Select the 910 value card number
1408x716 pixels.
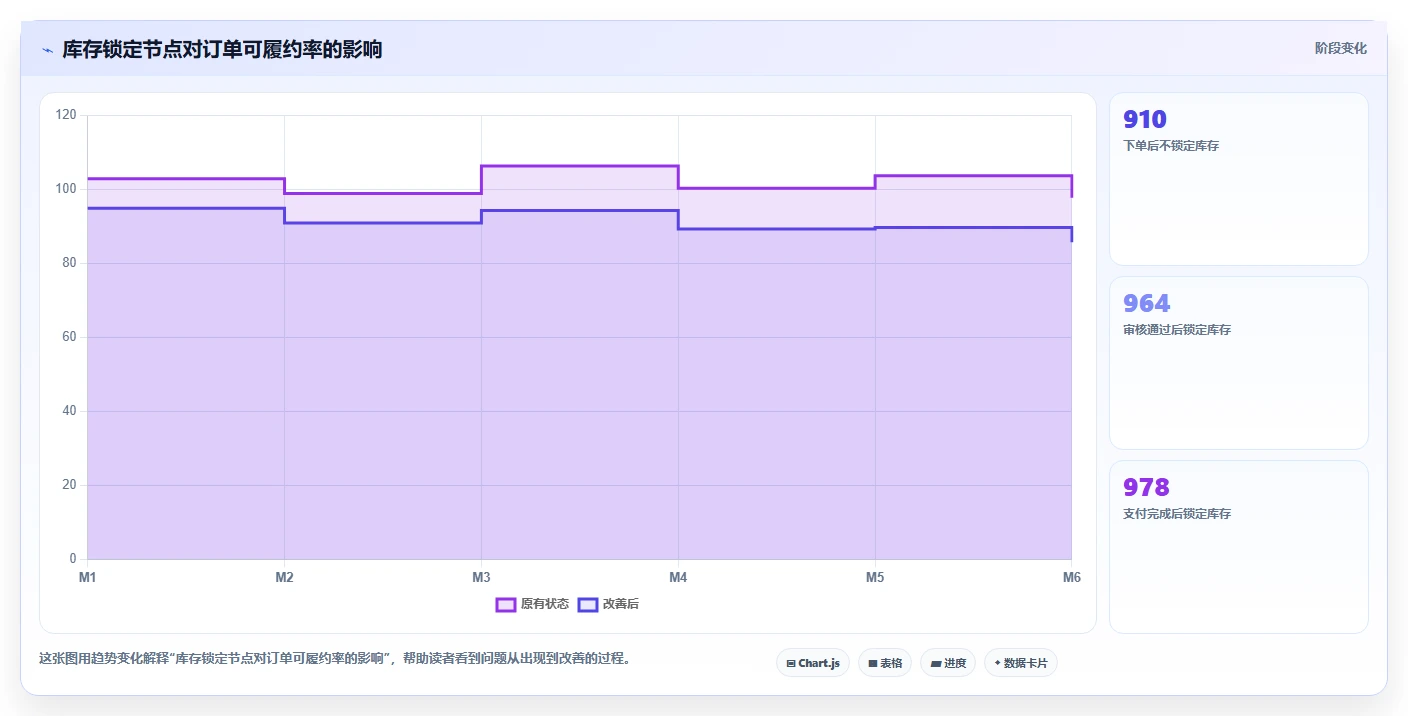point(1145,120)
